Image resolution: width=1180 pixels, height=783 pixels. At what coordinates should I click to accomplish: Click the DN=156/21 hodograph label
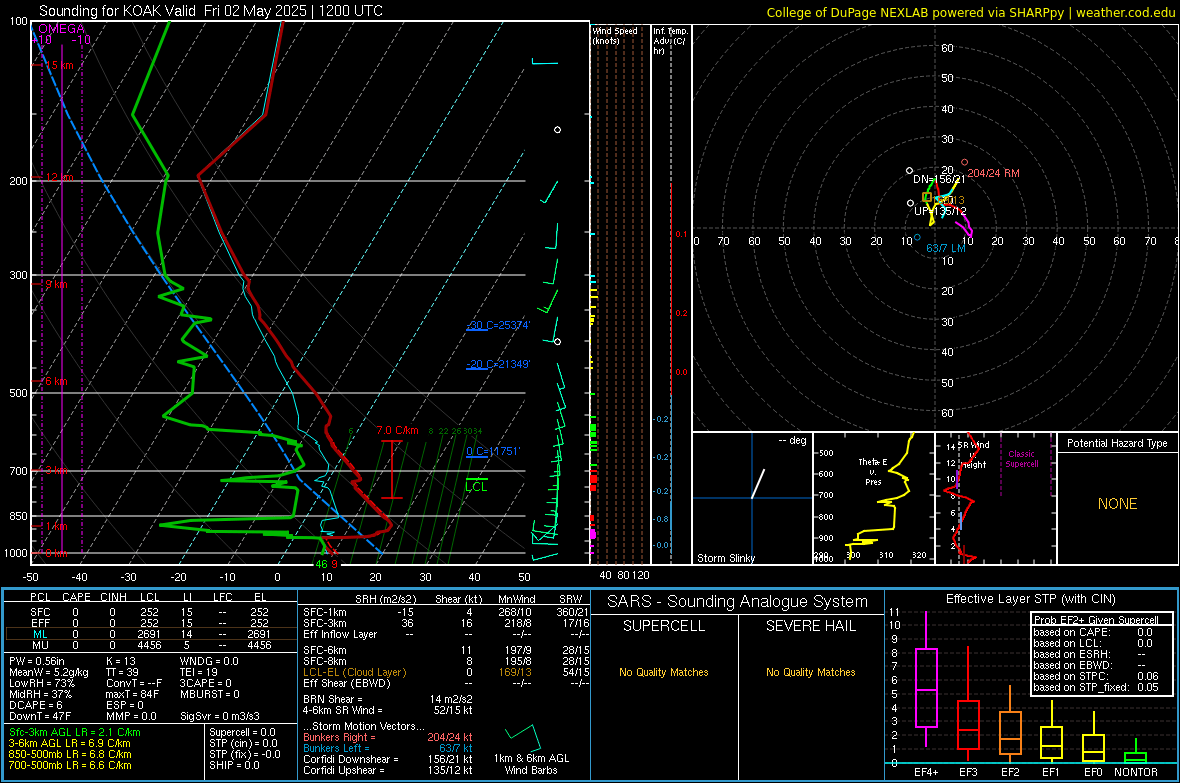point(938,180)
